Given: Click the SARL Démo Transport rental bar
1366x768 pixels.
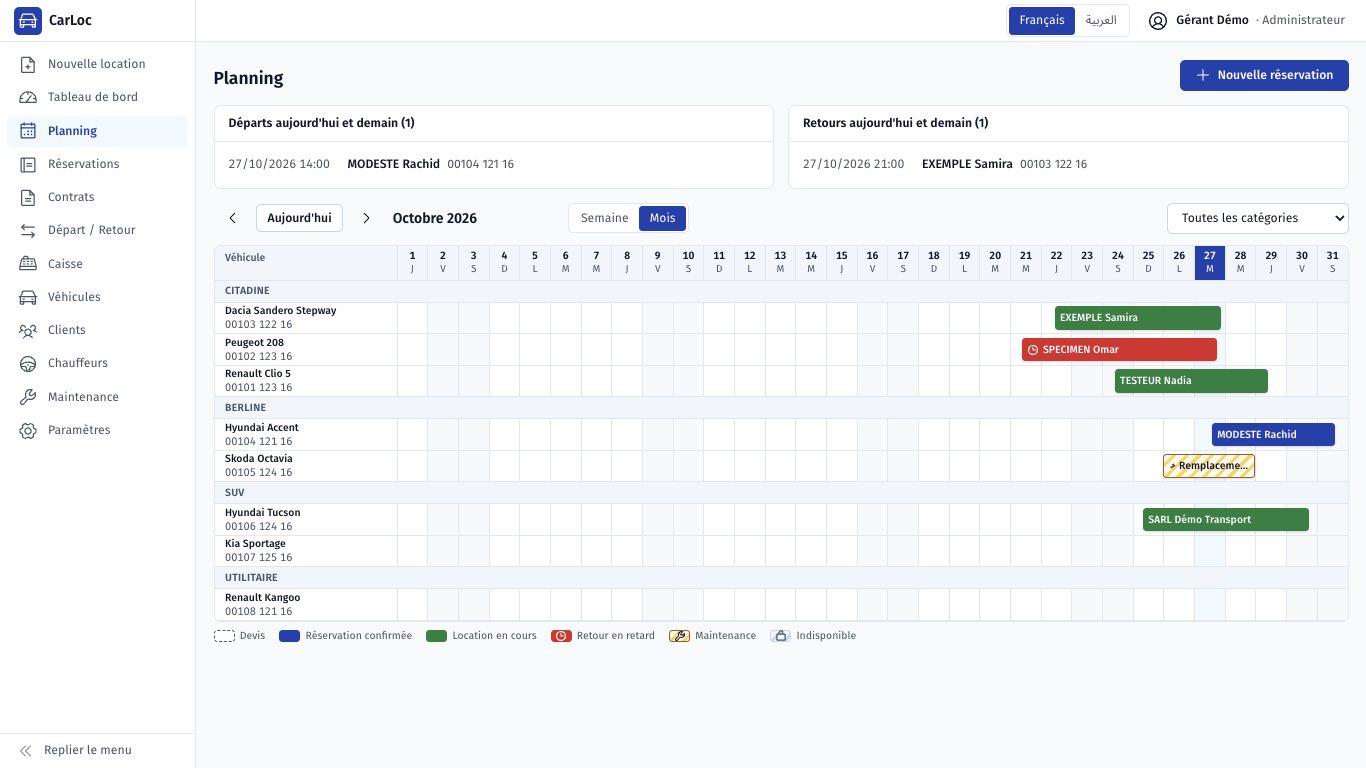Looking at the screenshot, I should (x=1225, y=519).
